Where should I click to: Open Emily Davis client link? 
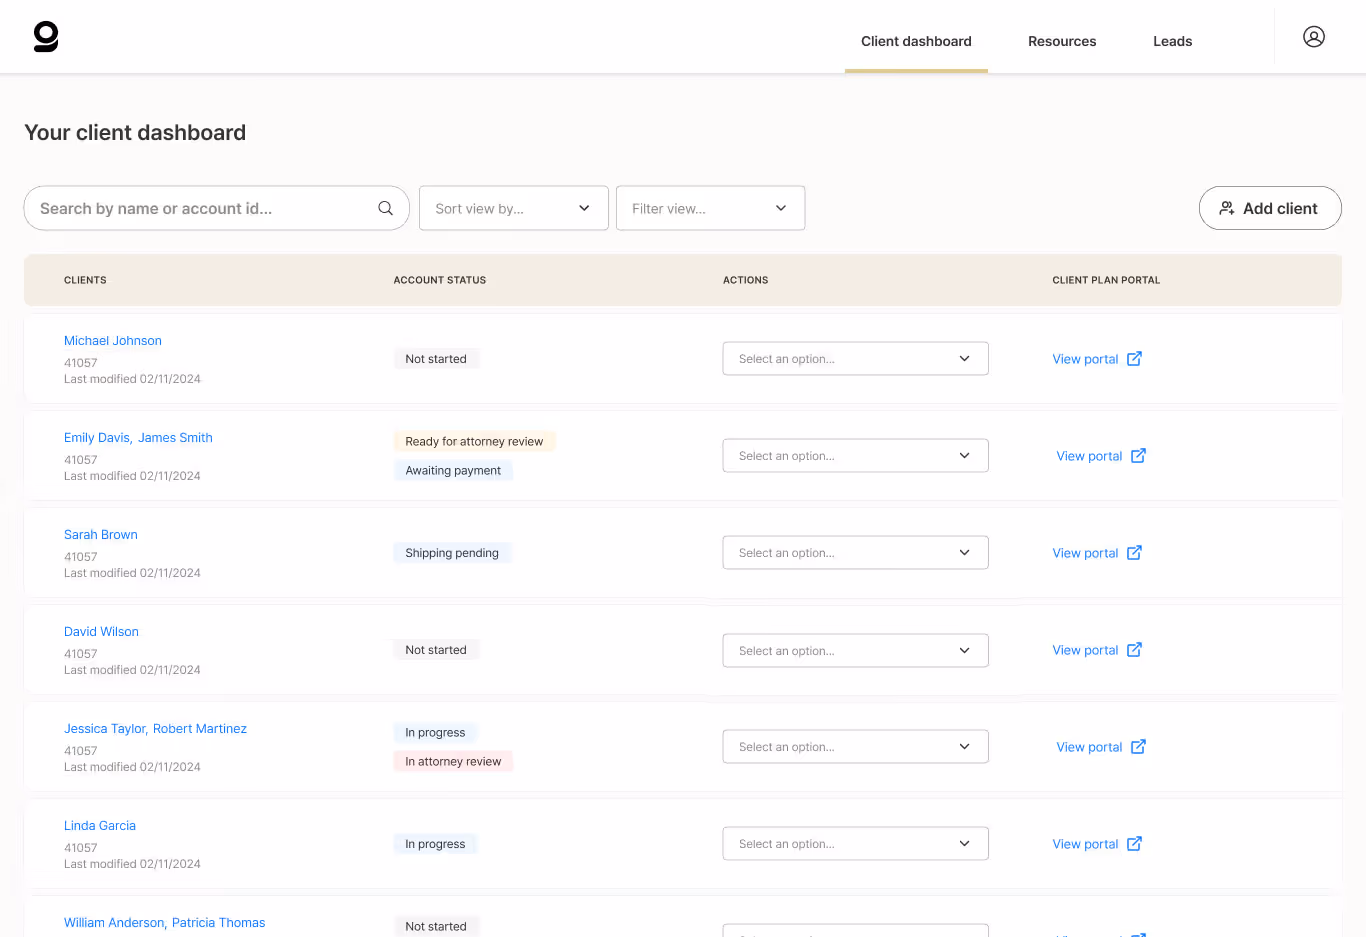97,438
